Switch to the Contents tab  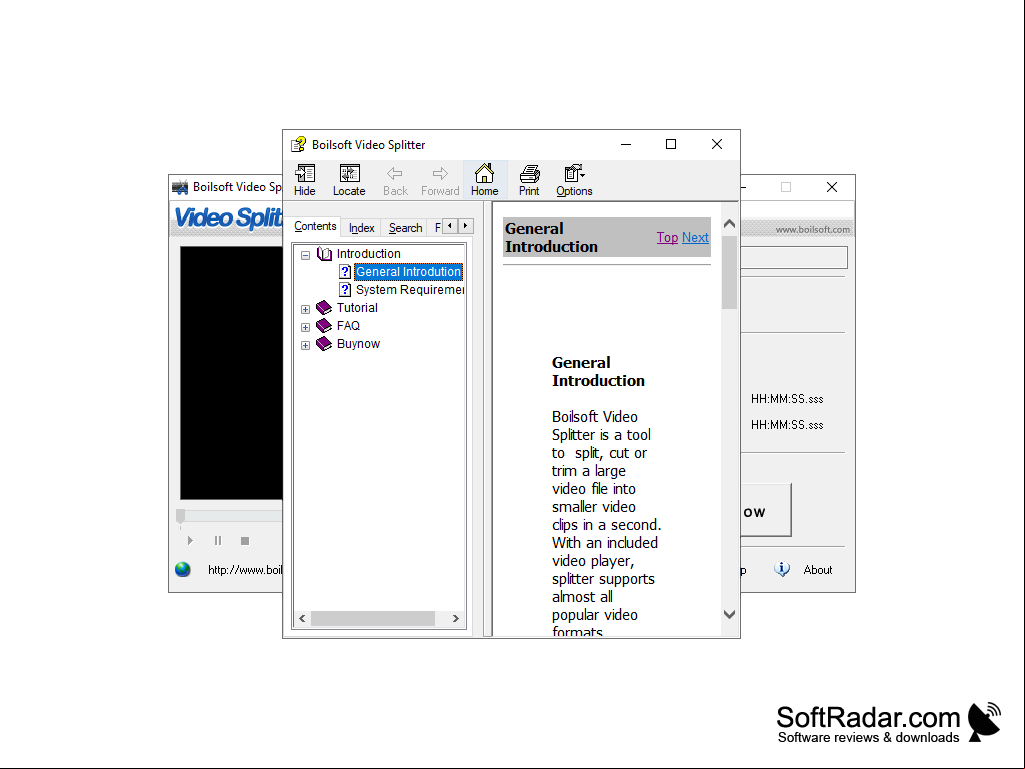point(315,226)
